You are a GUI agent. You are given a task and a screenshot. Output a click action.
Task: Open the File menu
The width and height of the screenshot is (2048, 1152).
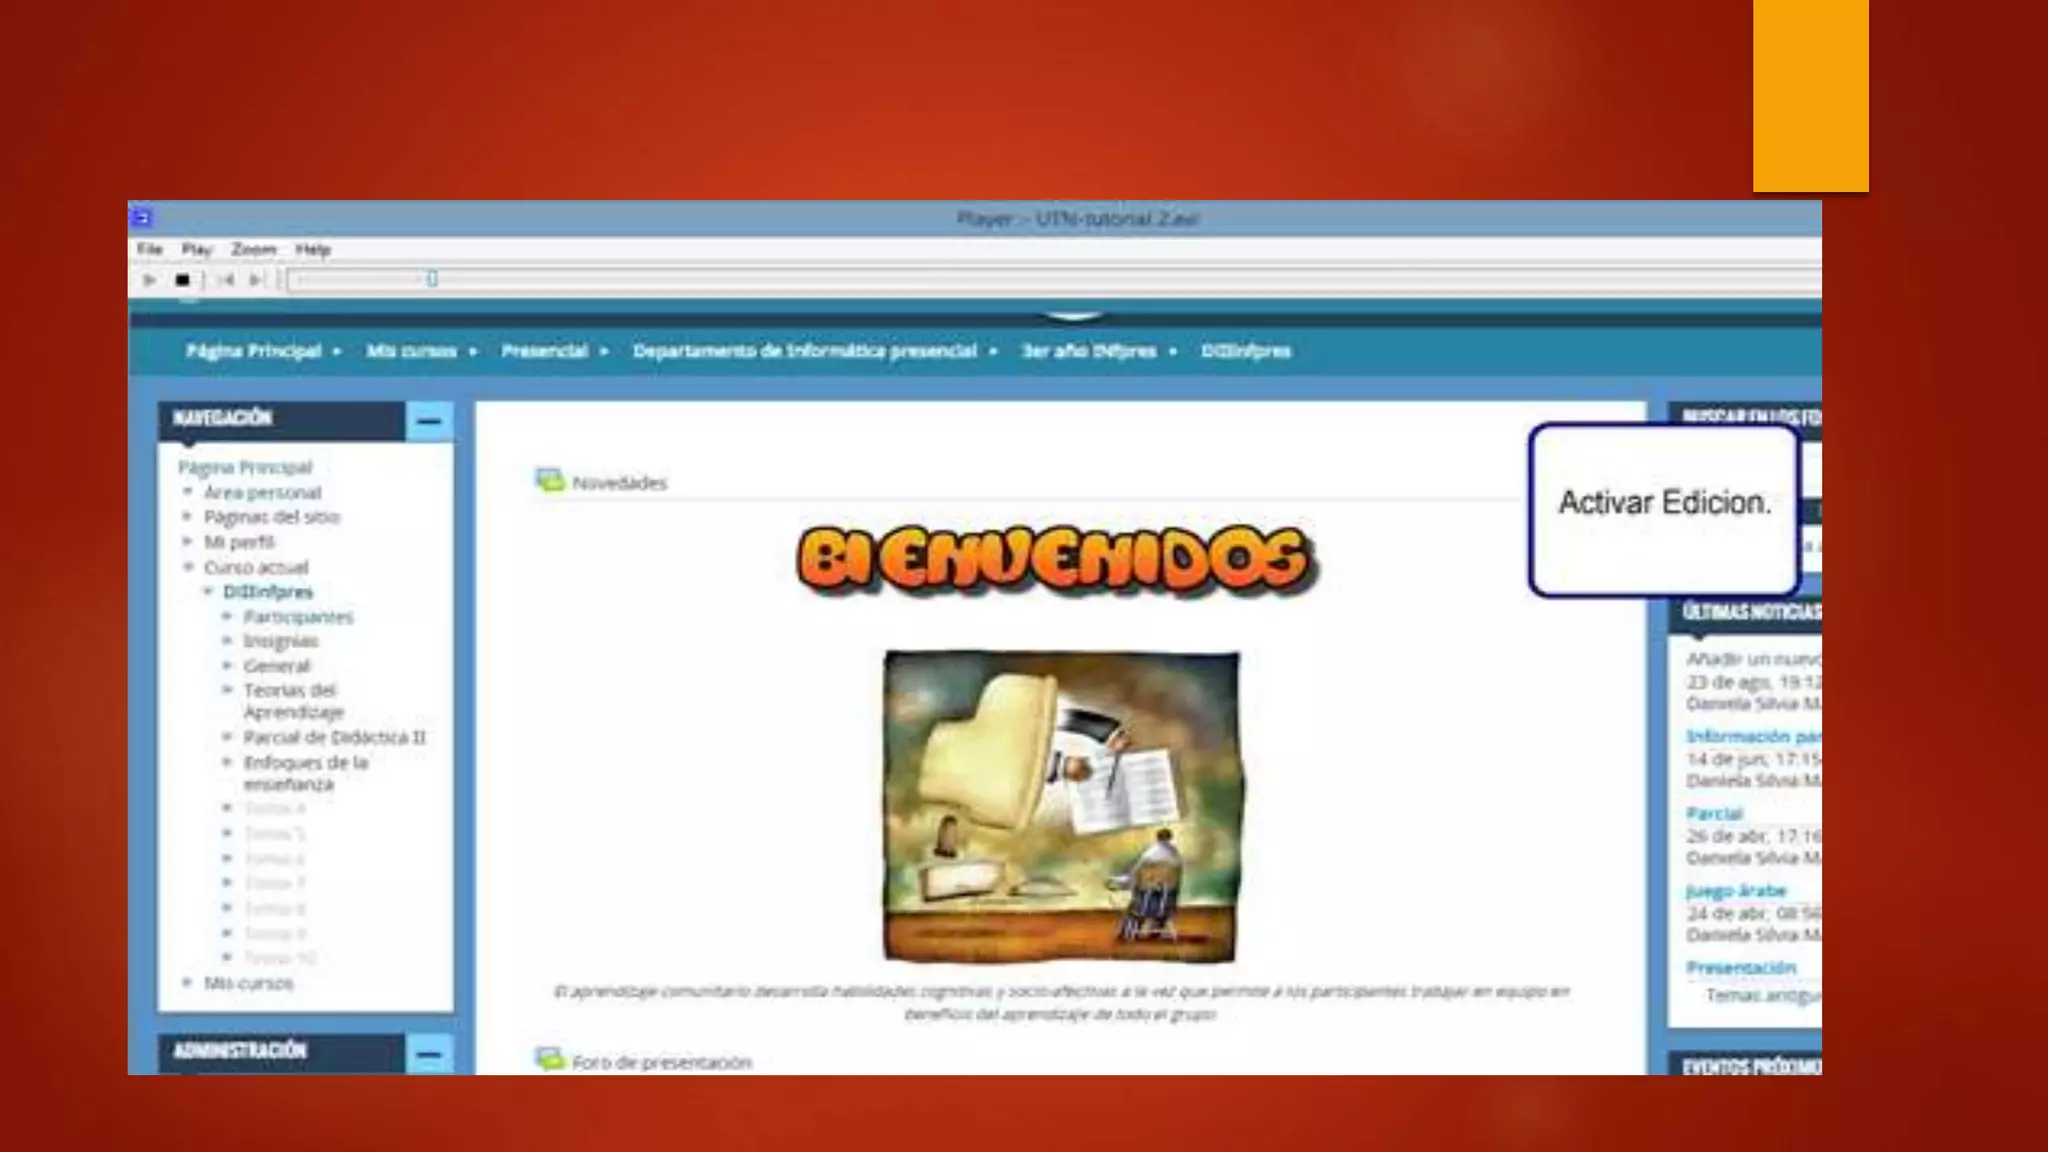150,249
